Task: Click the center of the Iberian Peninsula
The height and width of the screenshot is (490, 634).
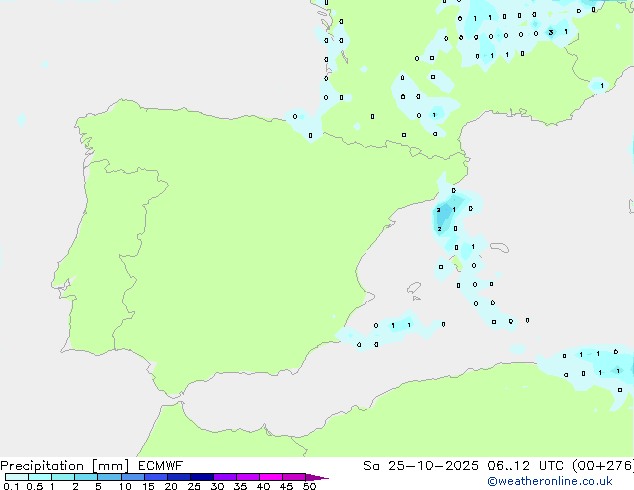Action: click(x=220, y=250)
